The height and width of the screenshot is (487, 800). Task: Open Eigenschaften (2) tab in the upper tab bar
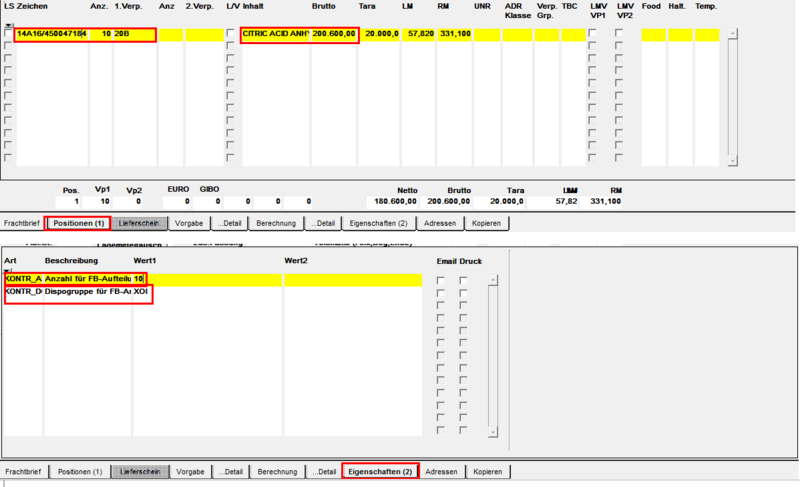pyautogui.click(x=379, y=223)
